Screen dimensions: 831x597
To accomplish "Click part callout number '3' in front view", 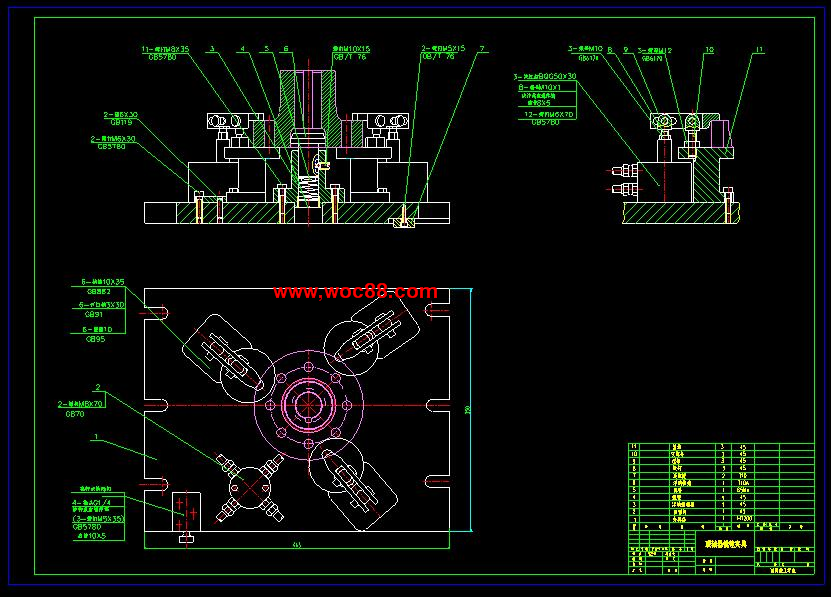I will pyautogui.click(x=212, y=49).
